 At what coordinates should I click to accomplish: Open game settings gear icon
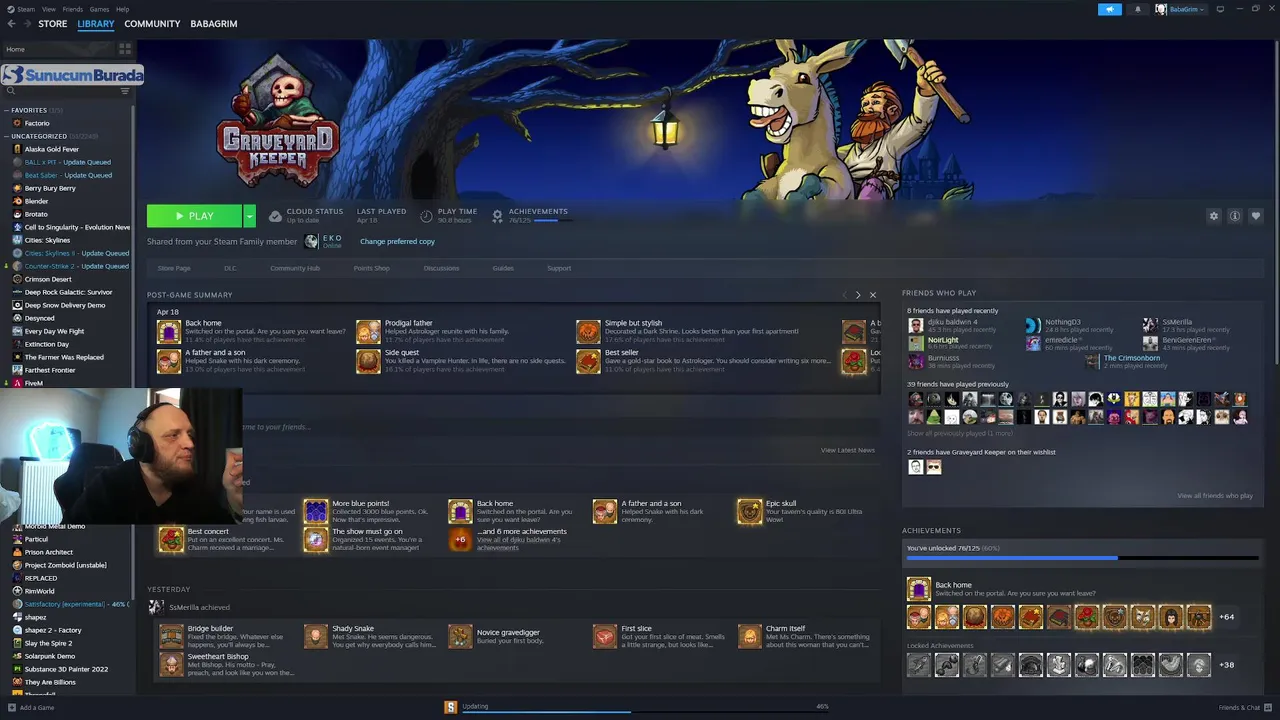click(1214, 216)
